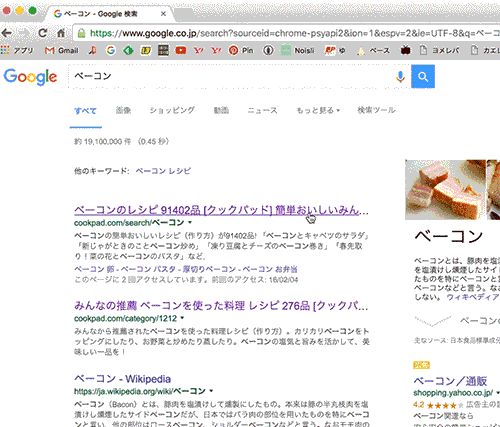Go to browser home icon
500x427 pixels.
(61, 33)
